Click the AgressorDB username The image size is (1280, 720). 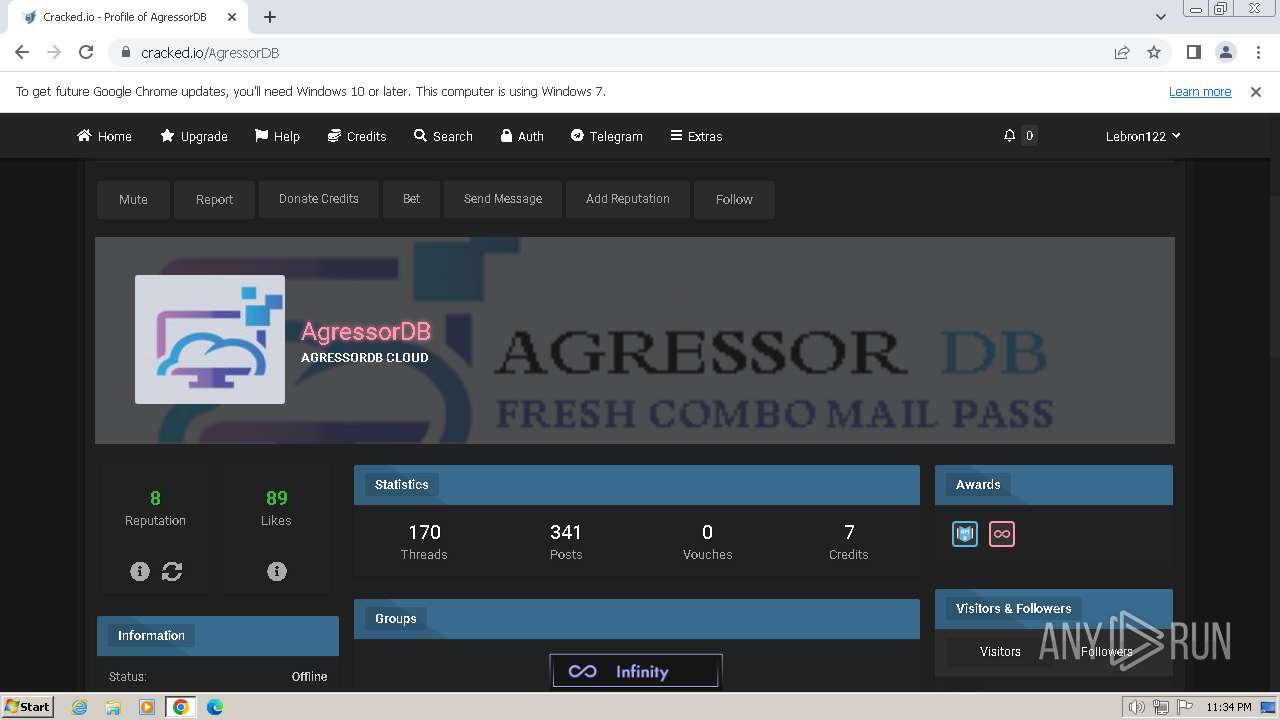(366, 331)
